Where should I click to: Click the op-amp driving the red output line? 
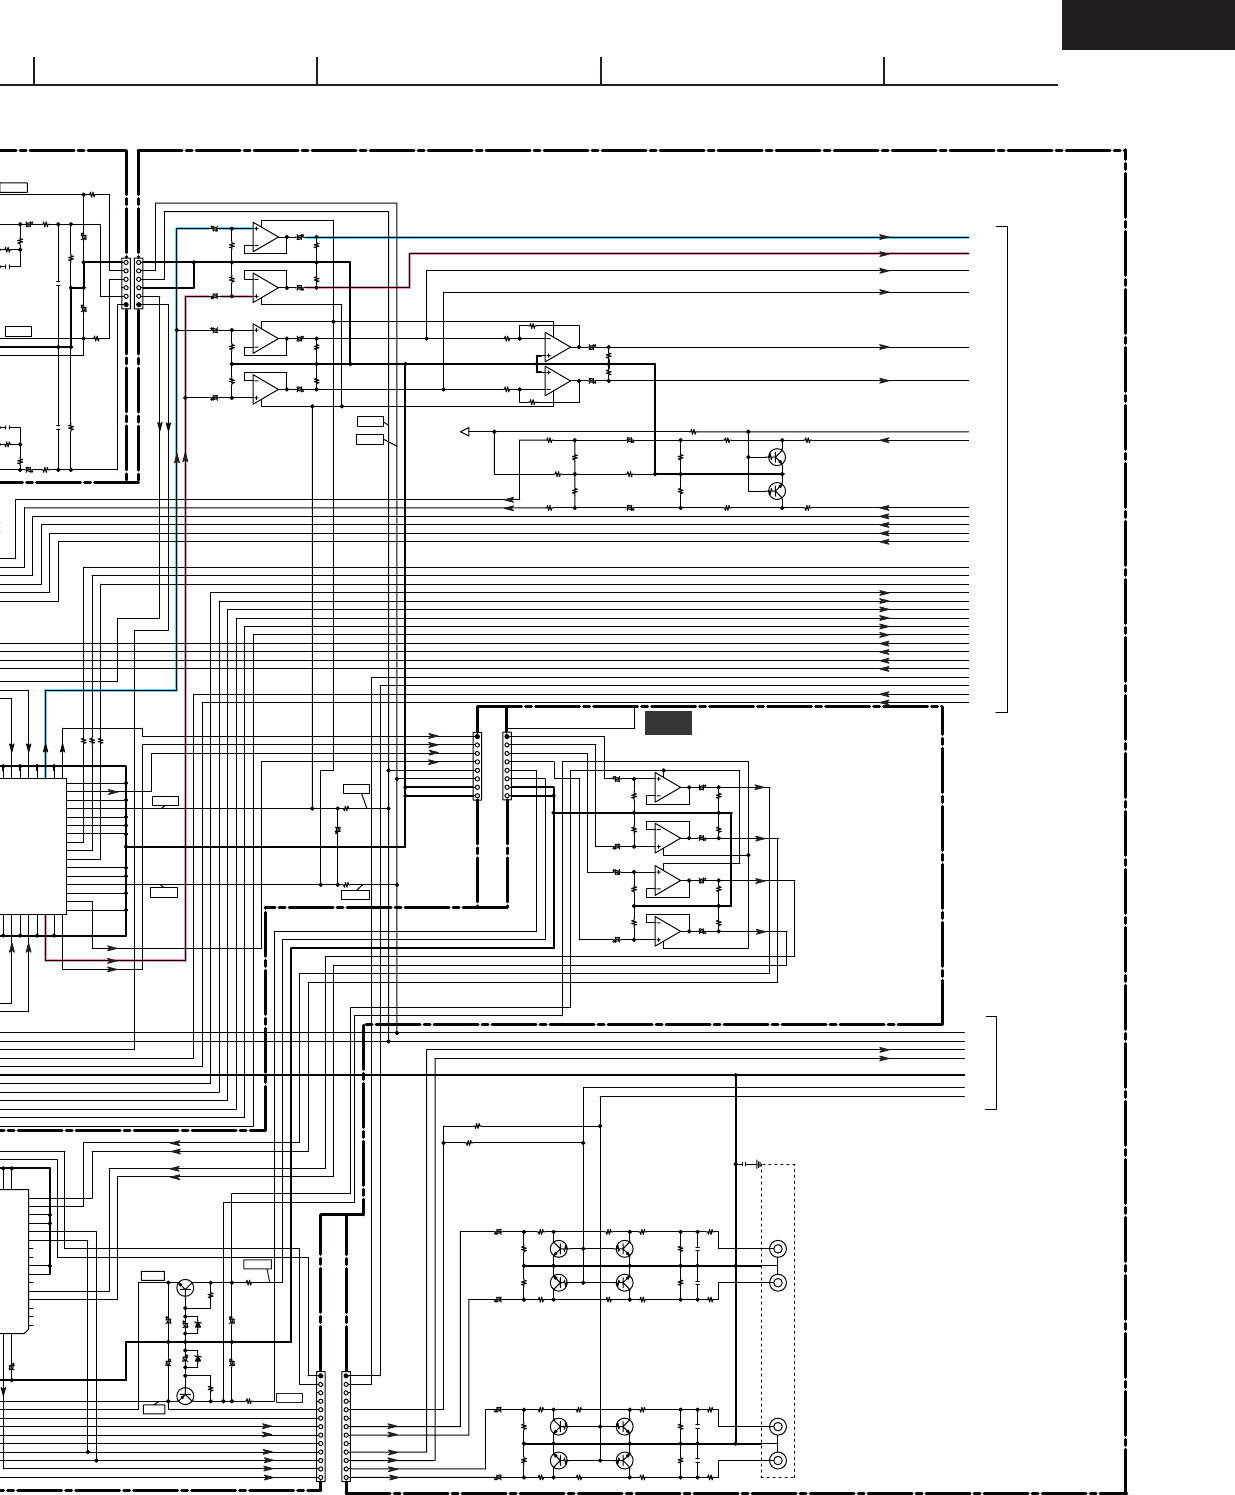pos(266,288)
